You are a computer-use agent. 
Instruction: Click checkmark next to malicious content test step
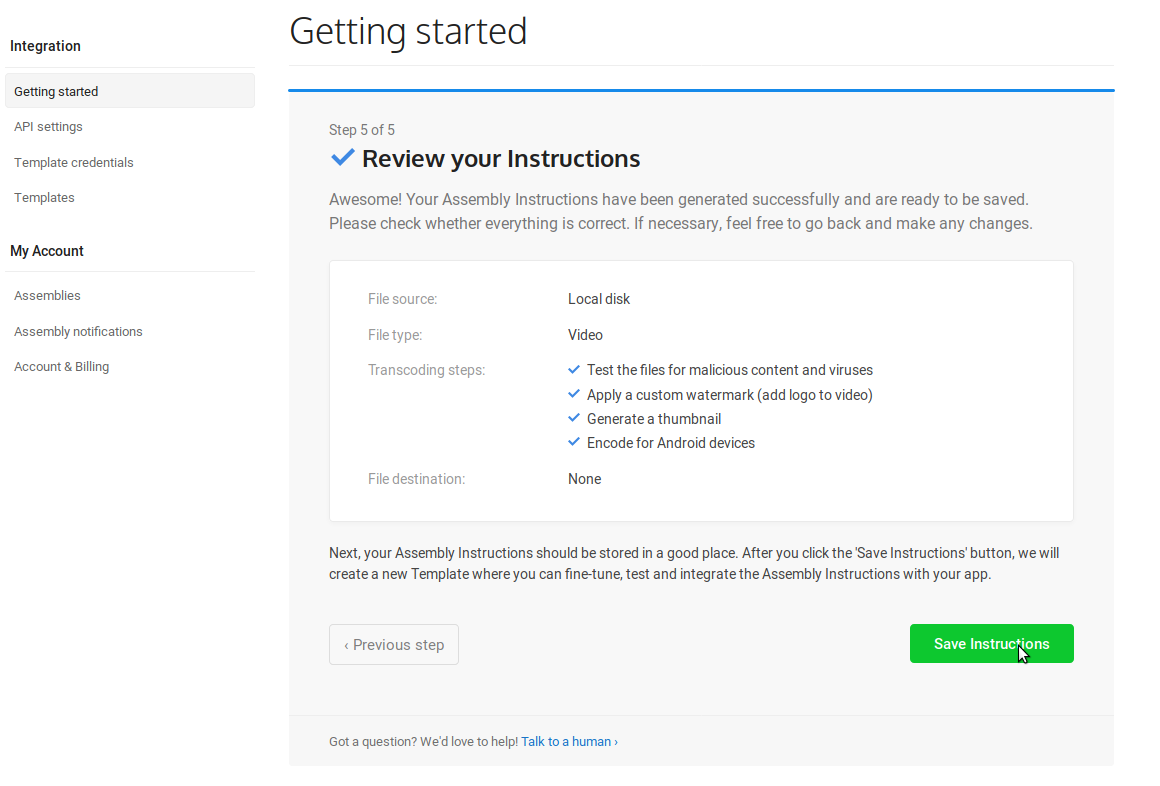pyautogui.click(x=574, y=369)
